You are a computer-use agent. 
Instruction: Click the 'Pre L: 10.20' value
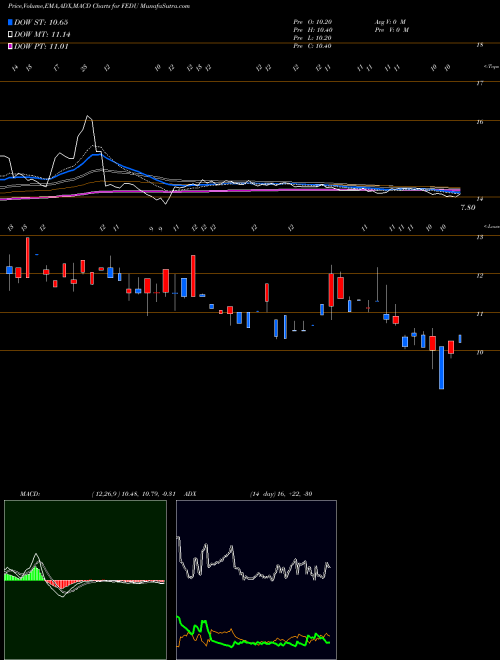[x=312, y=38]
